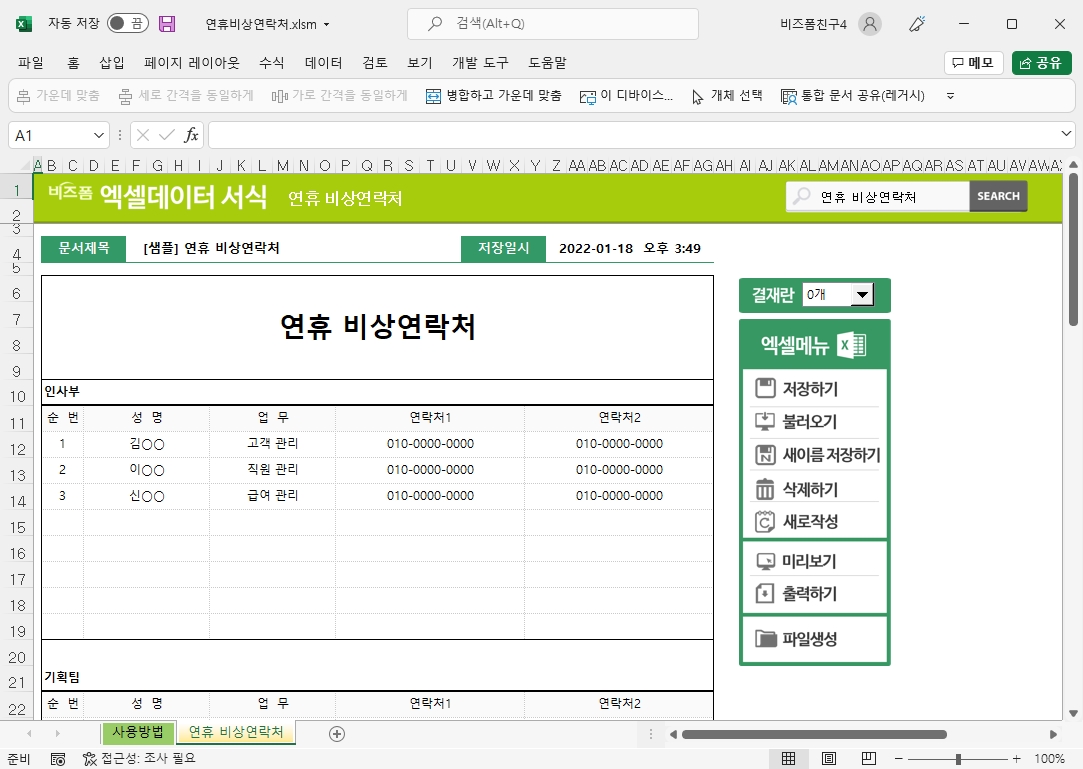Click the 파일생성 folder icon
Screen dimensions: 1083x769
766,639
